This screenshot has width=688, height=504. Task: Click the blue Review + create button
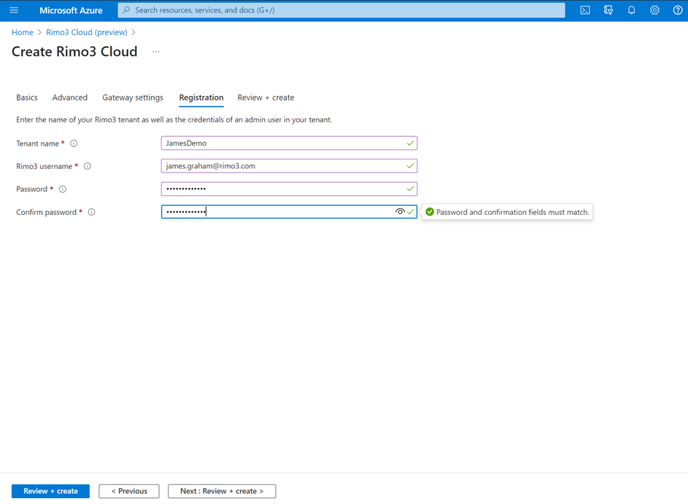[50, 491]
